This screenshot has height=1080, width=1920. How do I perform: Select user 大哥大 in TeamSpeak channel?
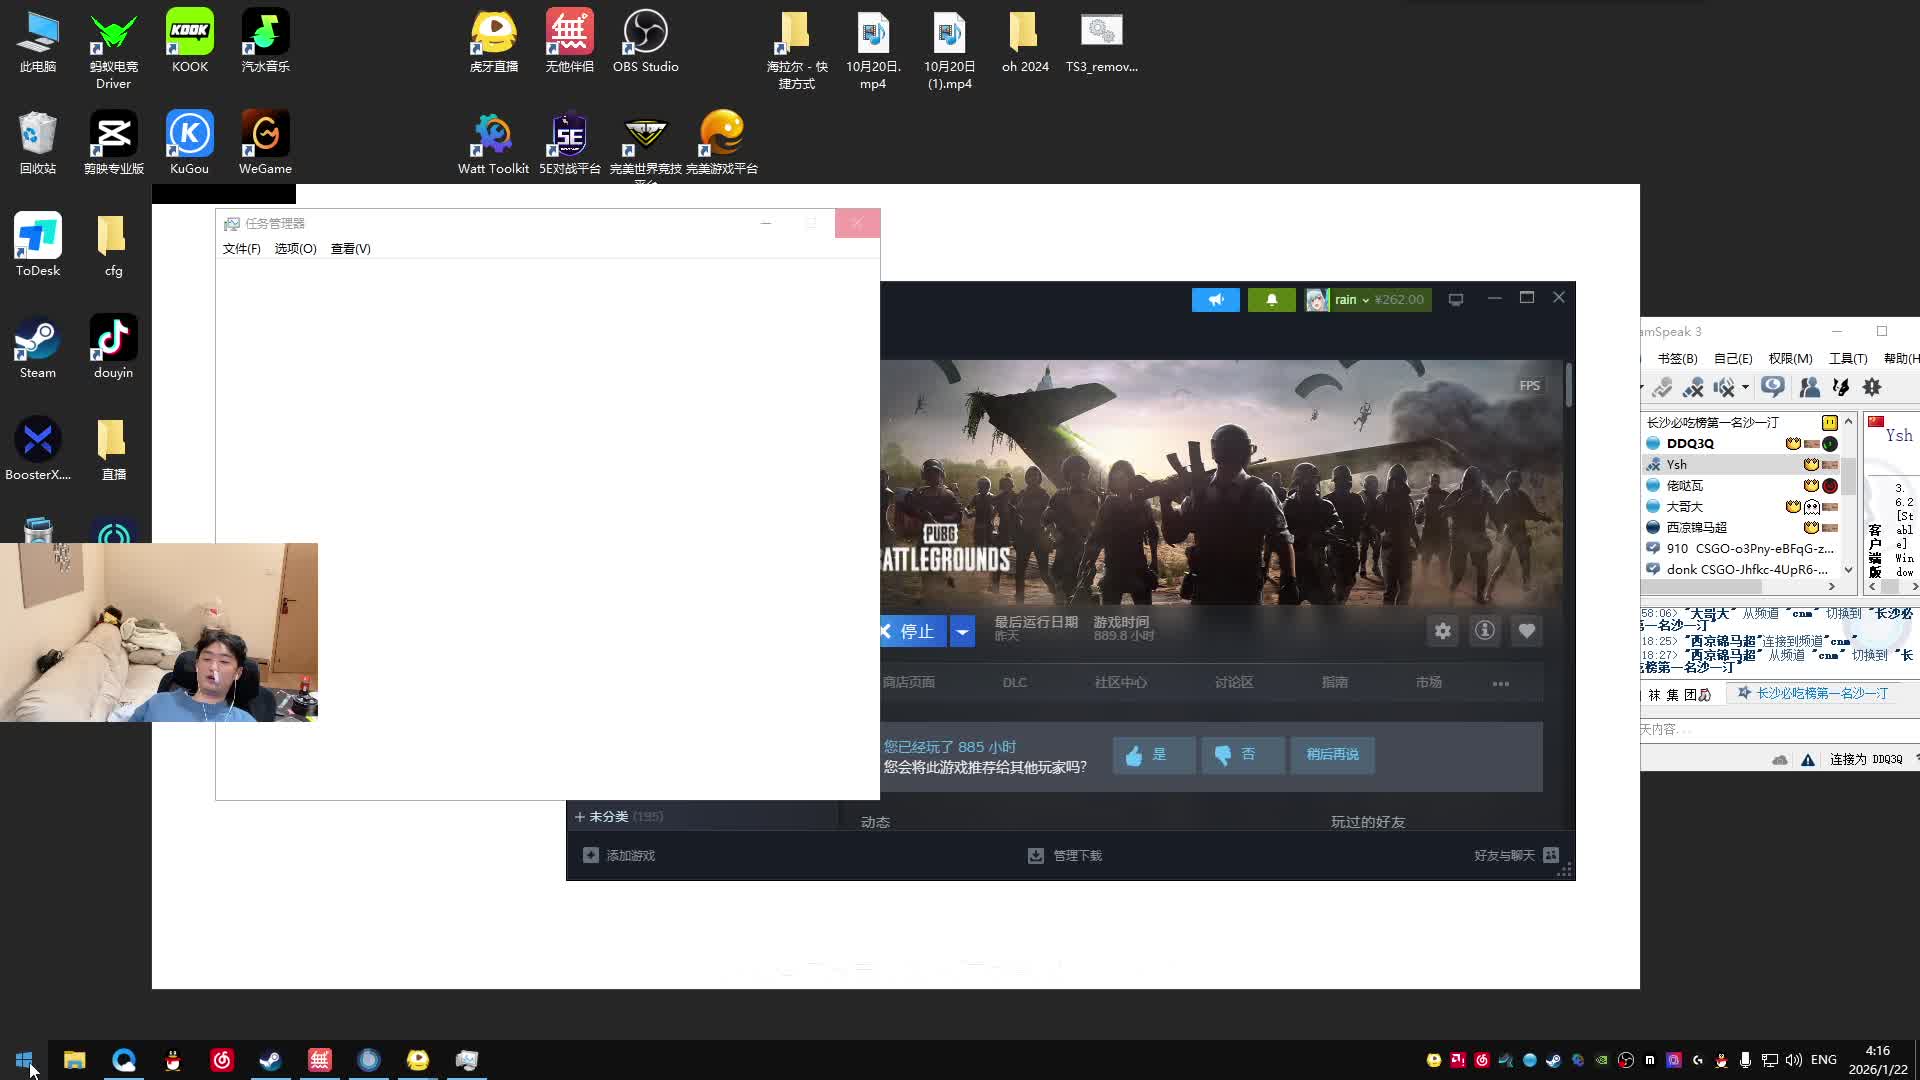click(1685, 507)
